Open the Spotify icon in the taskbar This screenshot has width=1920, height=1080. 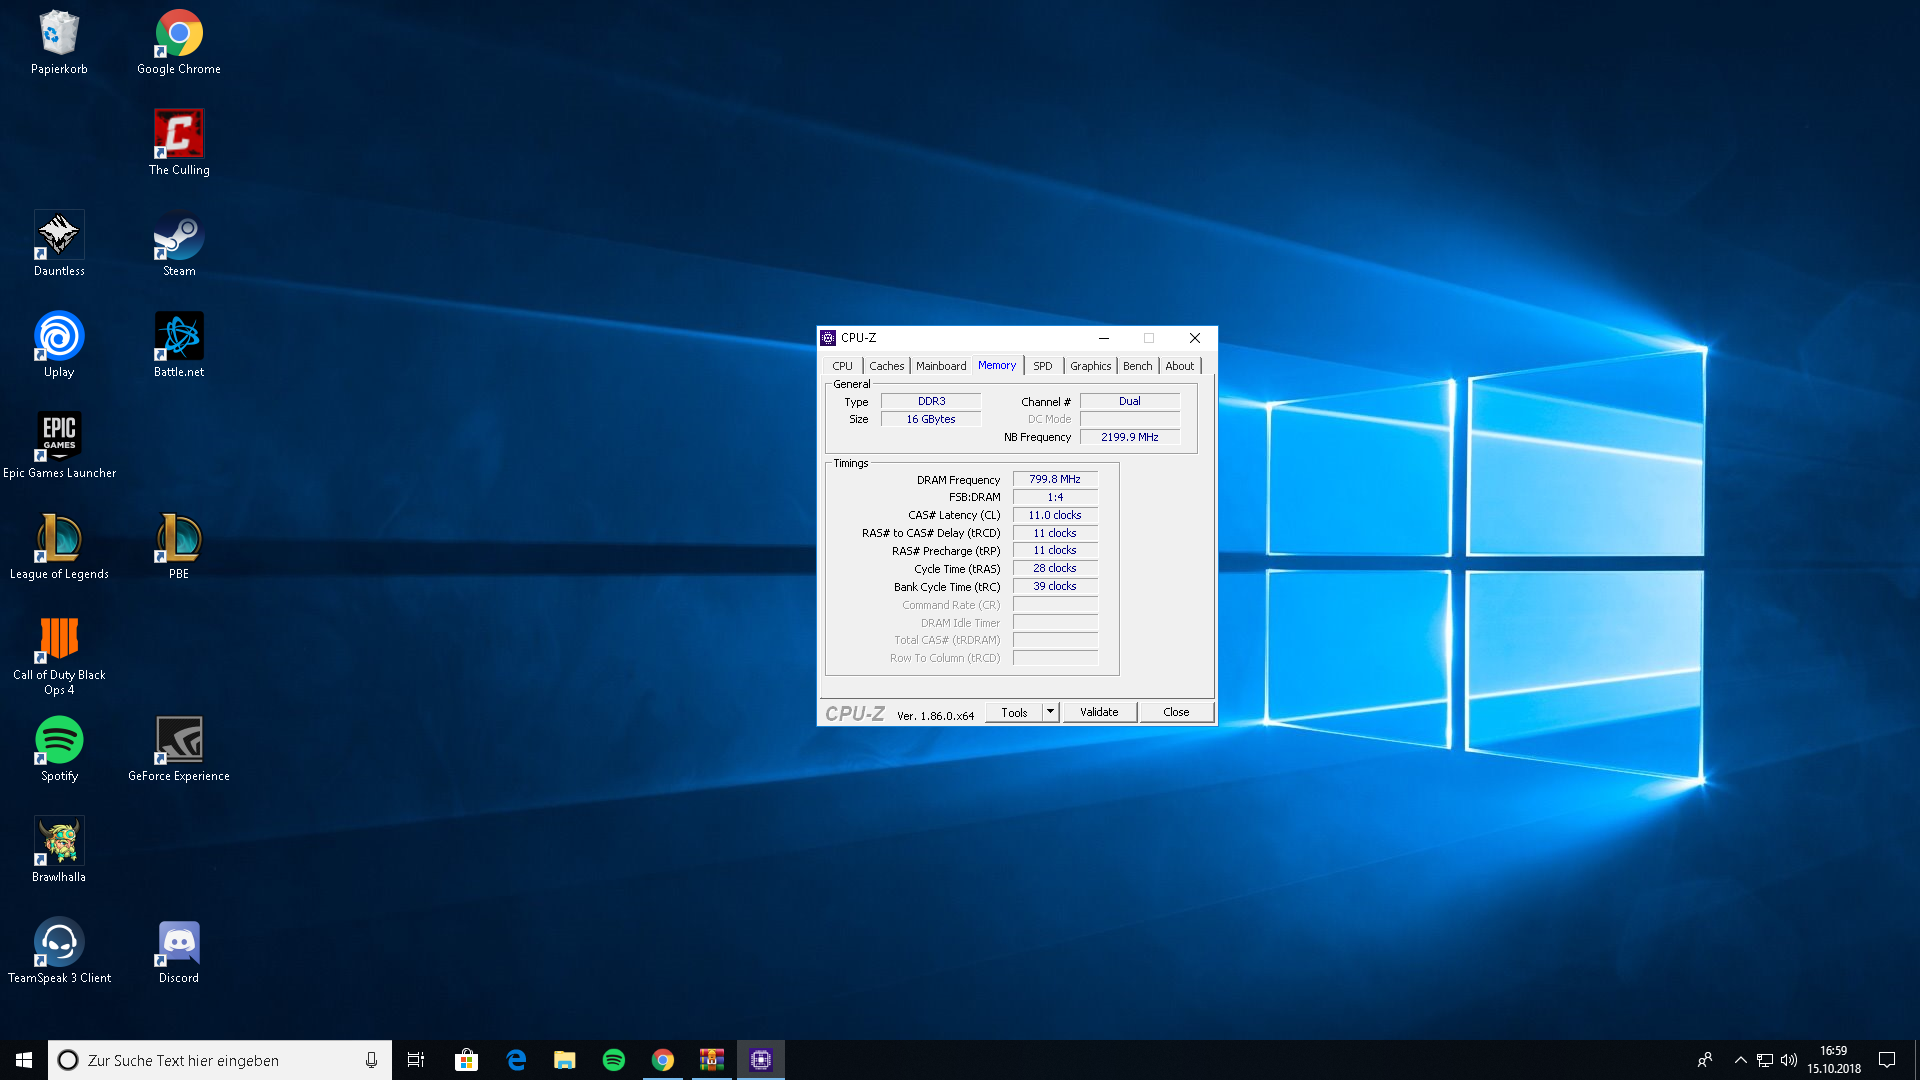point(614,1060)
